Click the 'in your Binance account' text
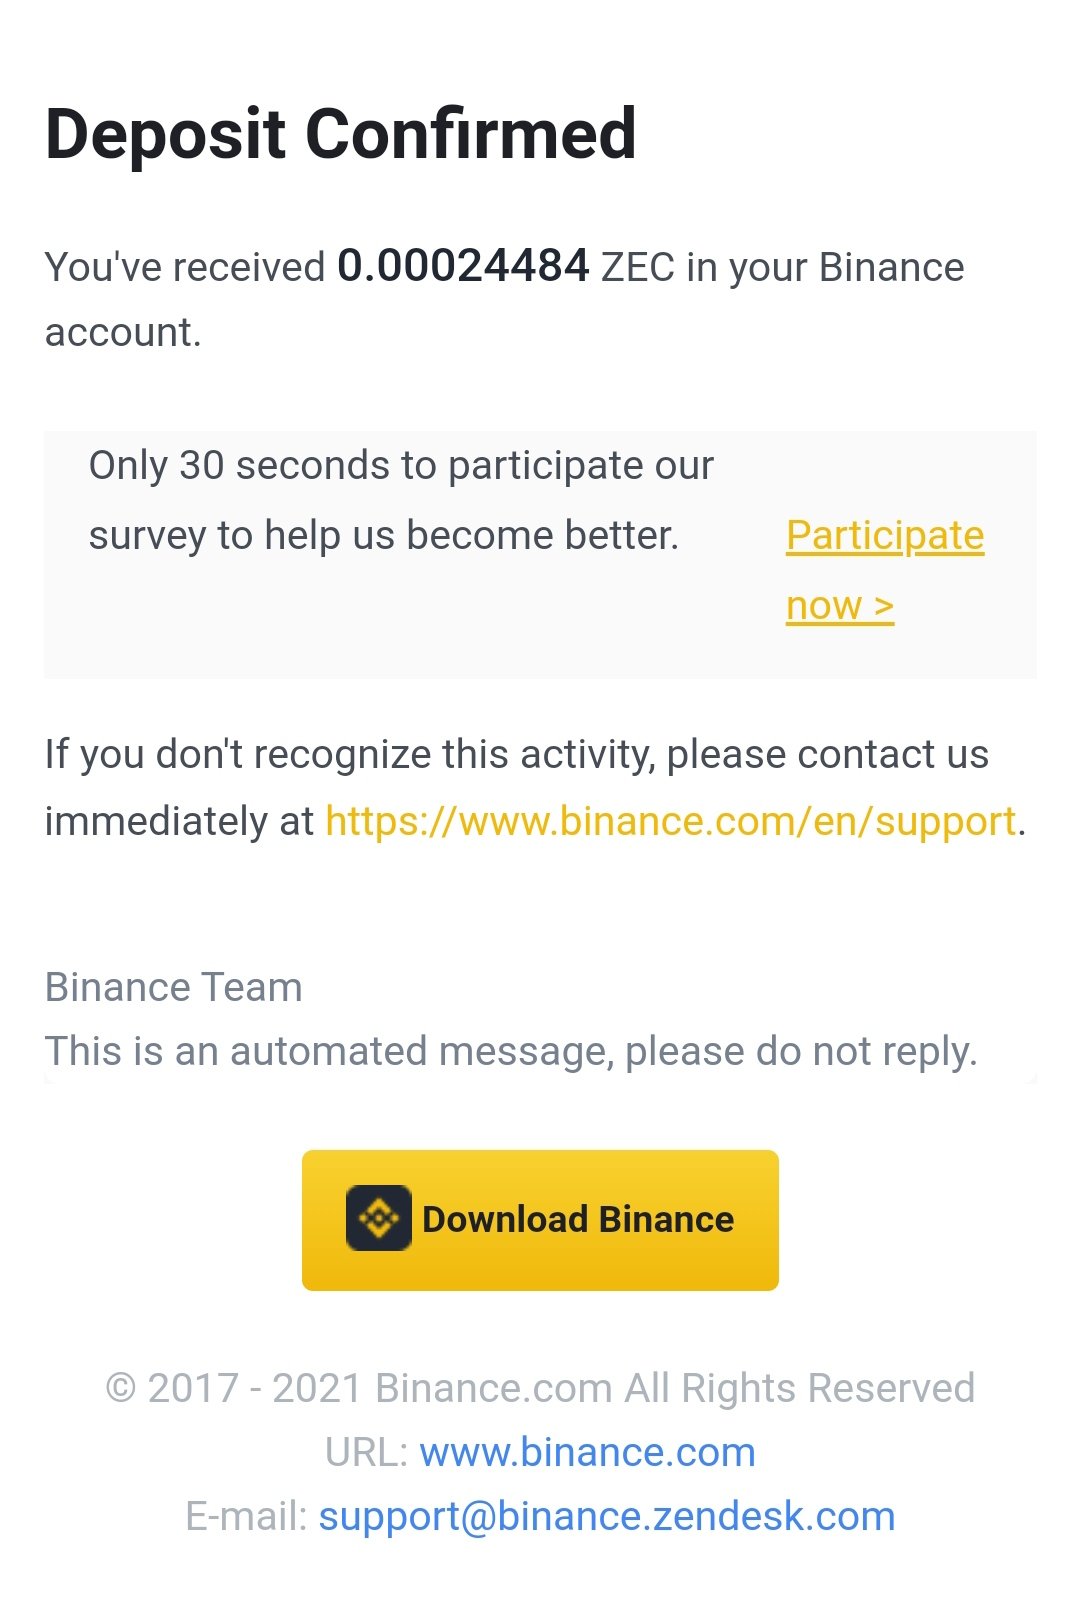Screen dimensions: 1076x1605 click(x=505, y=300)
